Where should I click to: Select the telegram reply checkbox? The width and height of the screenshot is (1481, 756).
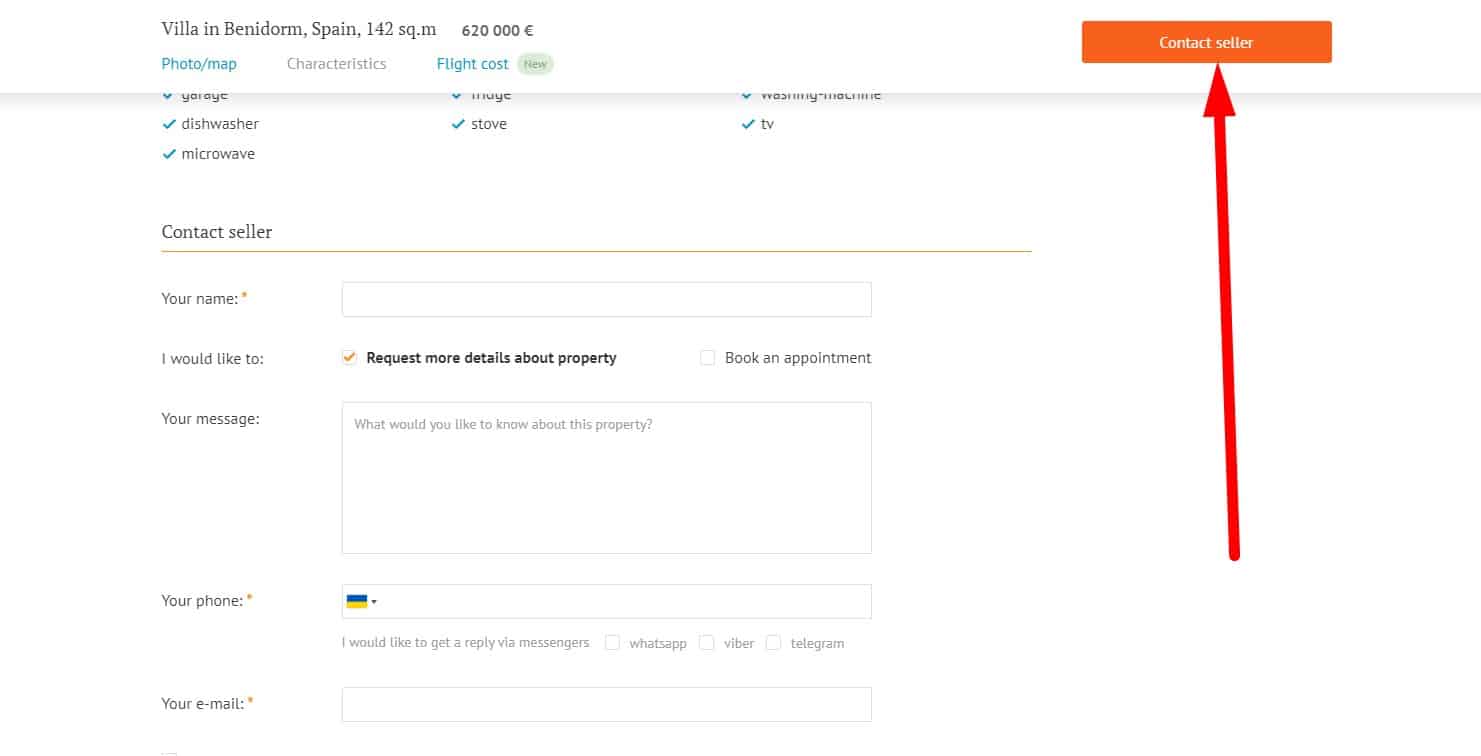[x=773, y=643]
